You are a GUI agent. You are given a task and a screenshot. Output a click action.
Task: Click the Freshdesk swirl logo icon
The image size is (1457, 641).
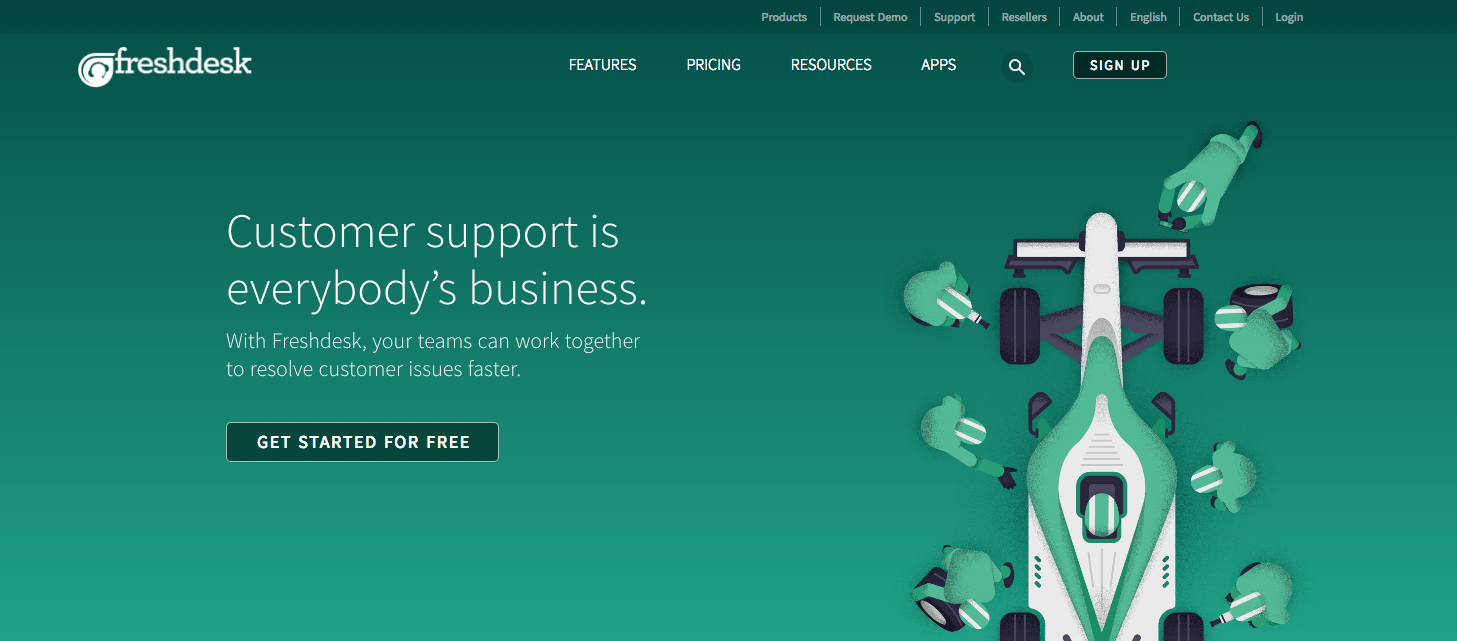(x=96, y=69)
